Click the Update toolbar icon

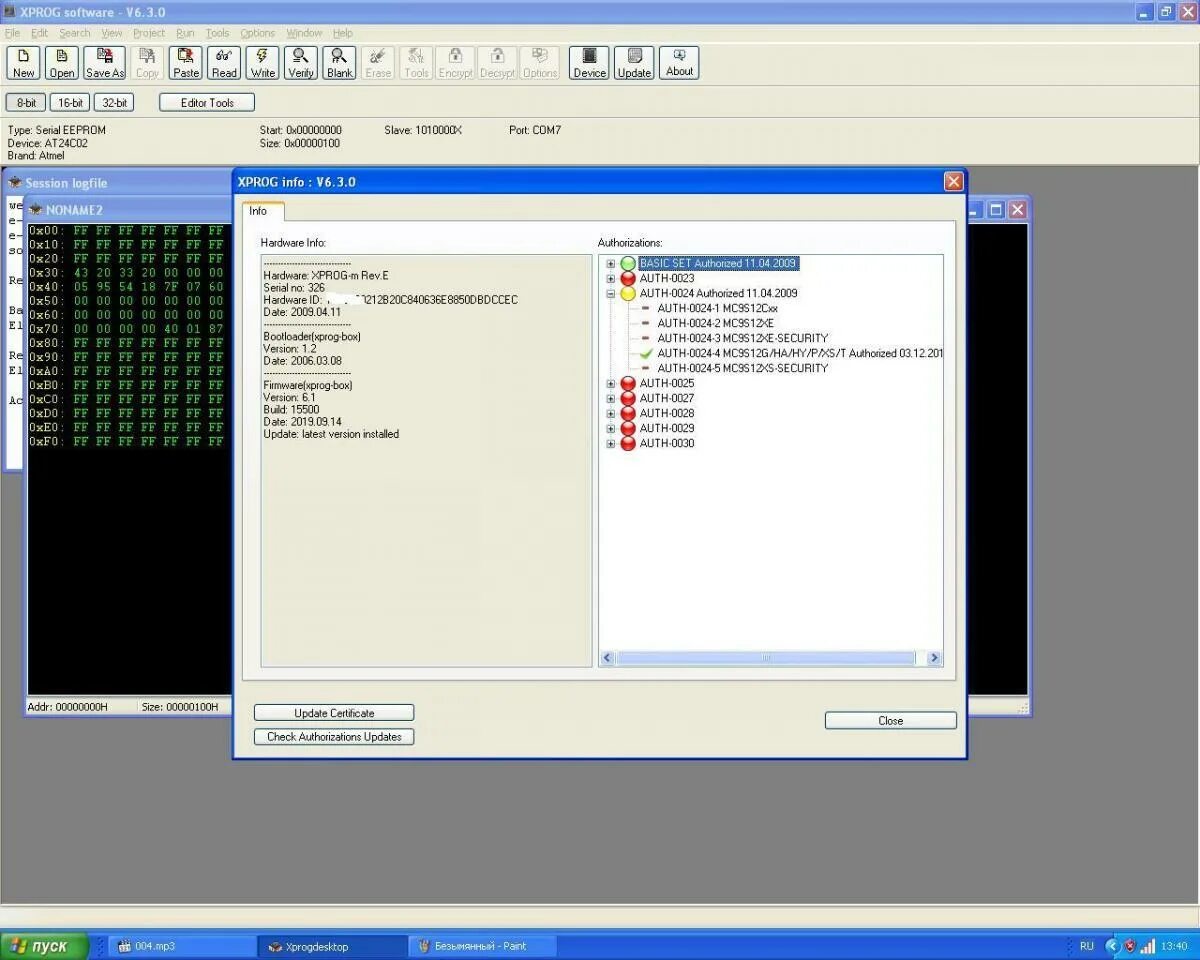tap(634, 63)
